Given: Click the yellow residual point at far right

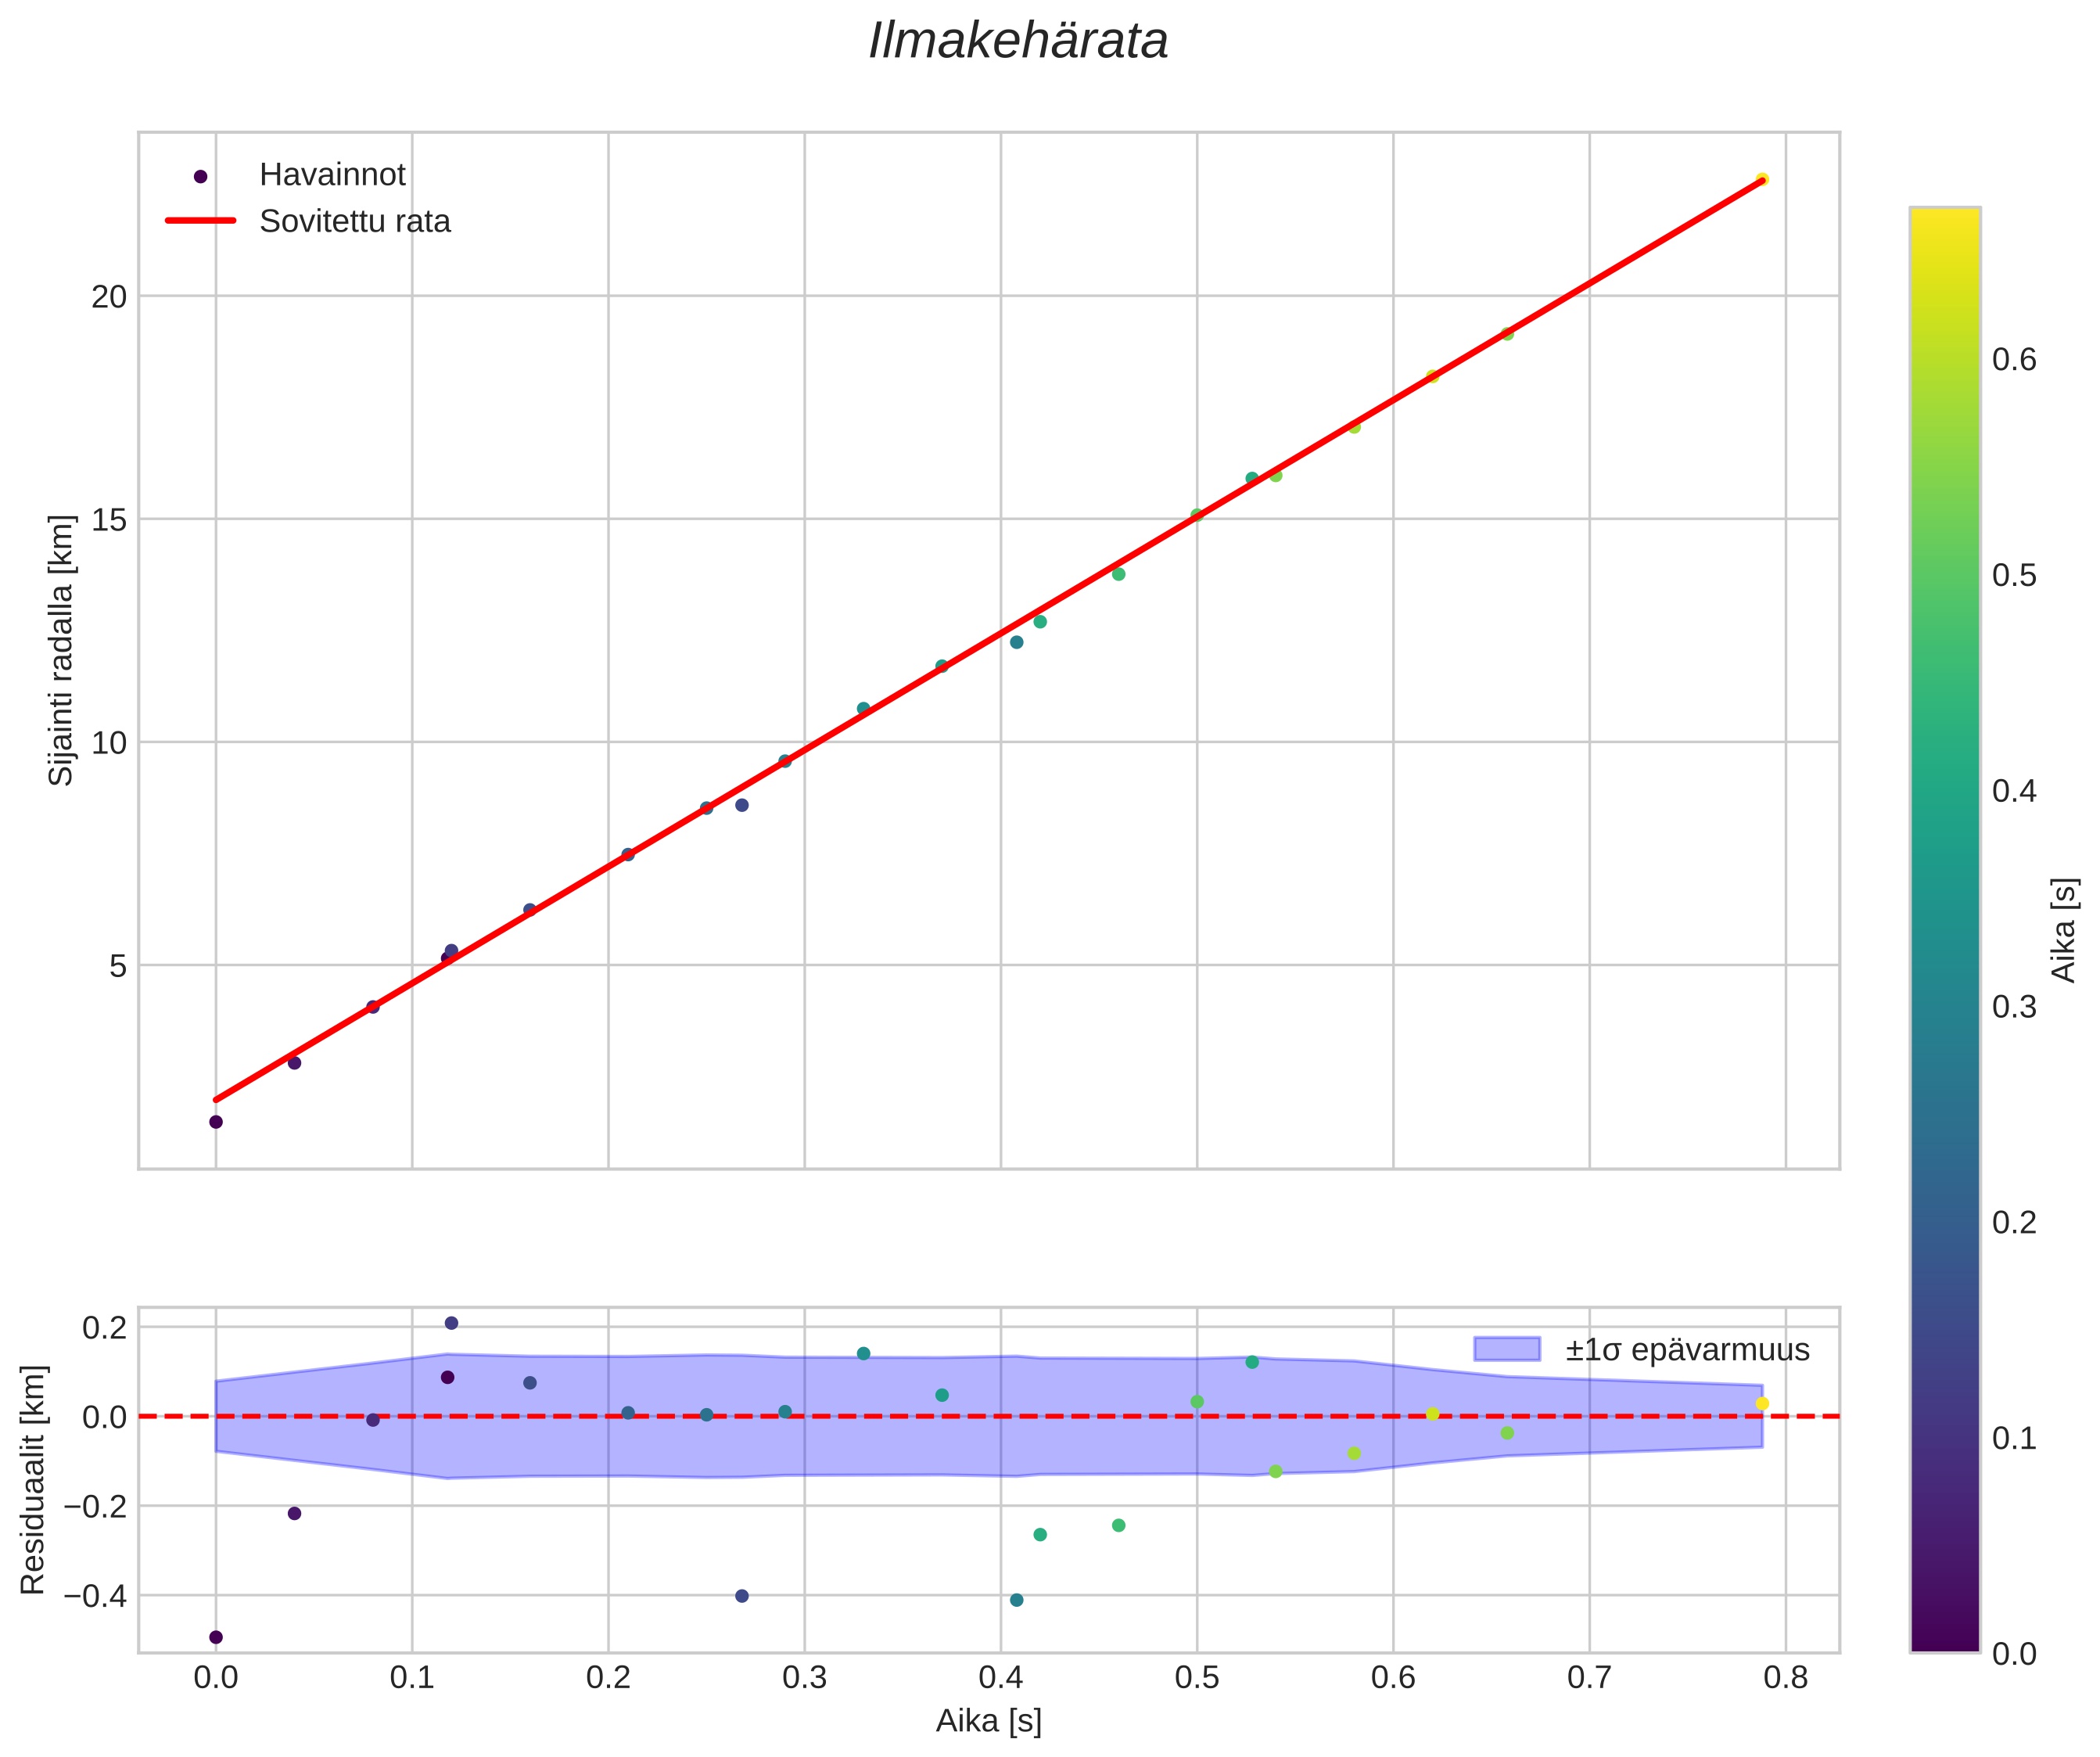Looking at the screenshot, I should pos(1762,1404).
